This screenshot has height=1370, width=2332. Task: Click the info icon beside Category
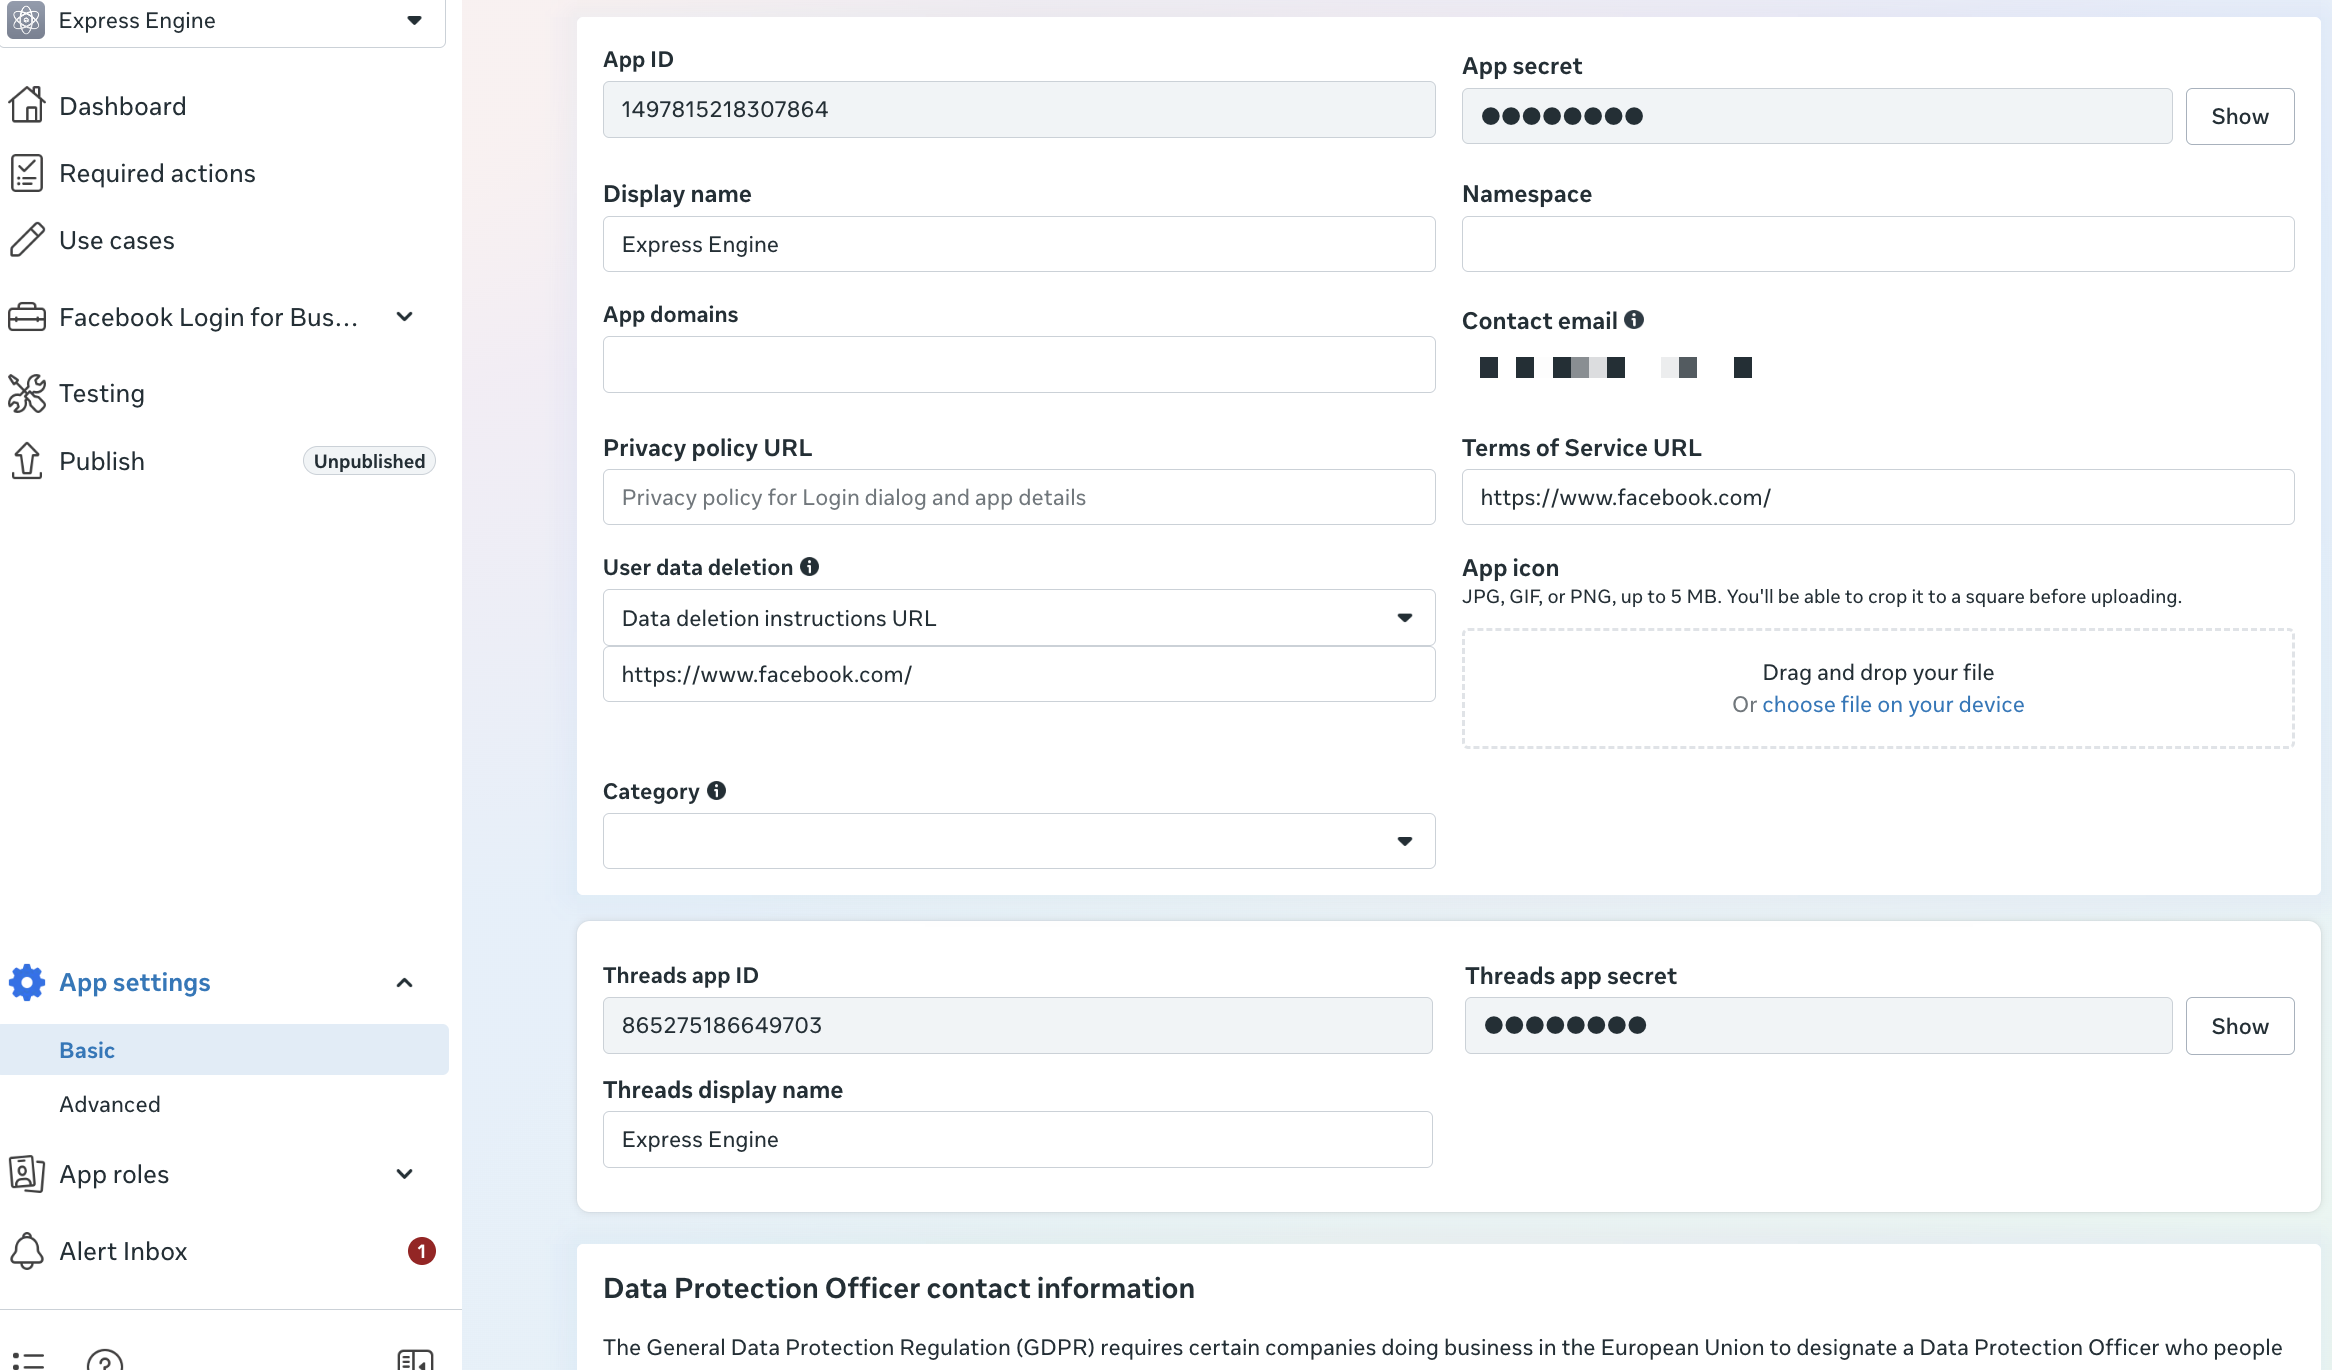point(717,791)
